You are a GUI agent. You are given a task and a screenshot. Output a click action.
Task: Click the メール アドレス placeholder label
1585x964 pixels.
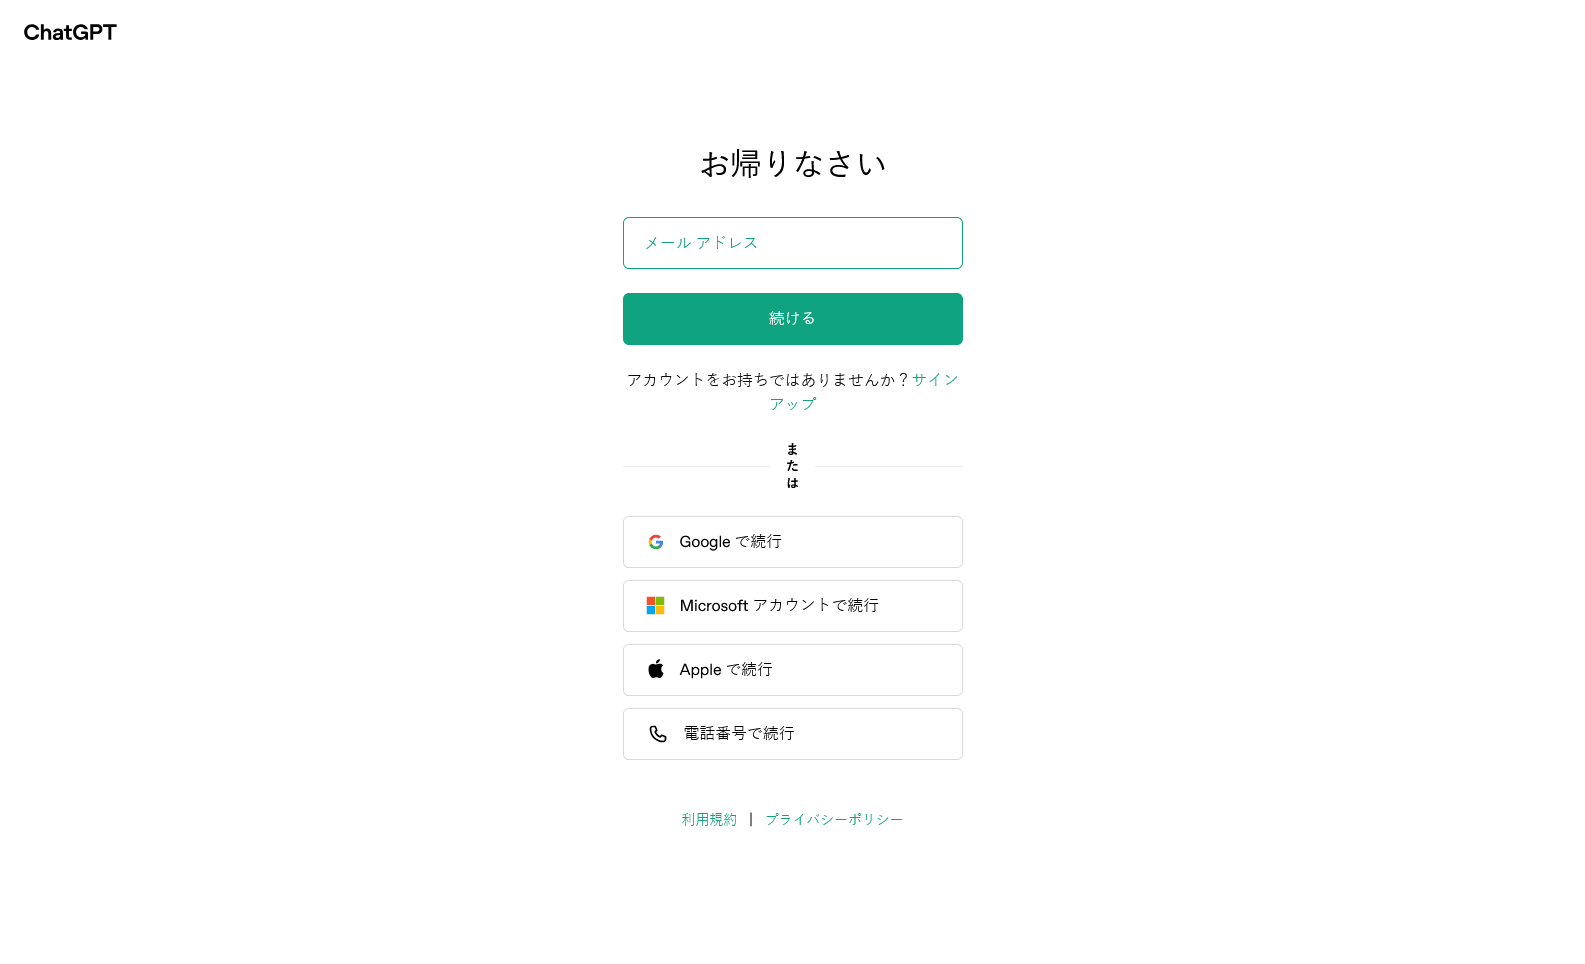[x=701, y=243]
